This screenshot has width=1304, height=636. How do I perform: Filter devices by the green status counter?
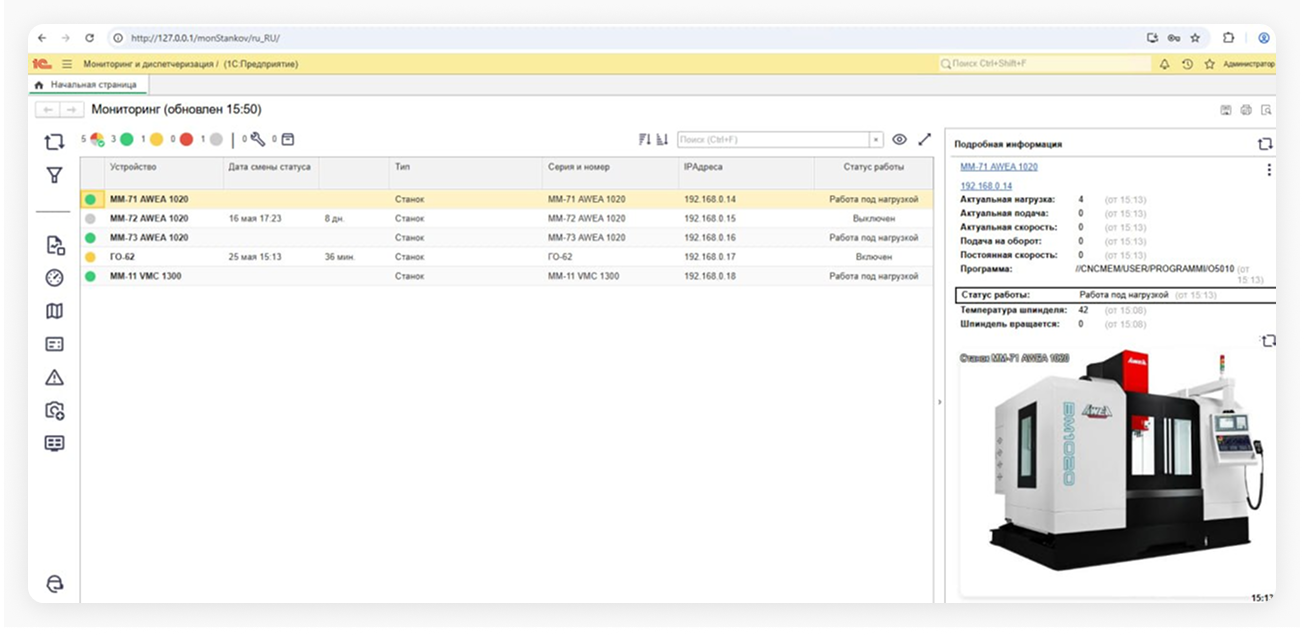pyautogui.click(x=127, y=140)
